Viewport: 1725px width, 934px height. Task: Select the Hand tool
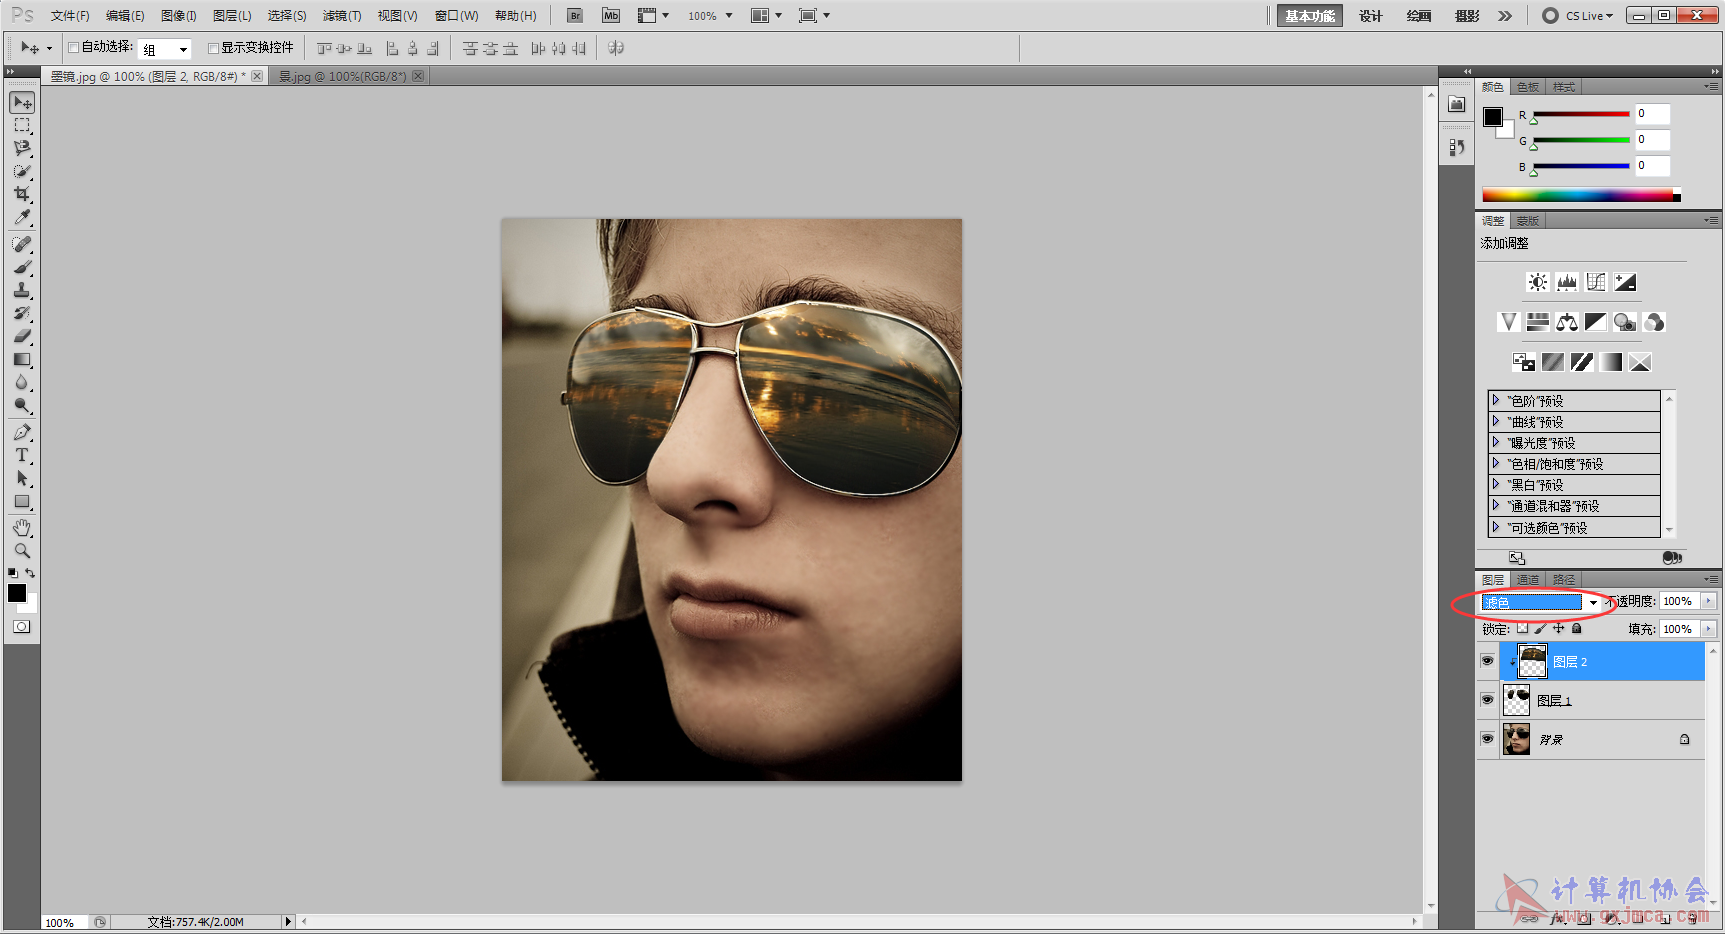(22, 527)
